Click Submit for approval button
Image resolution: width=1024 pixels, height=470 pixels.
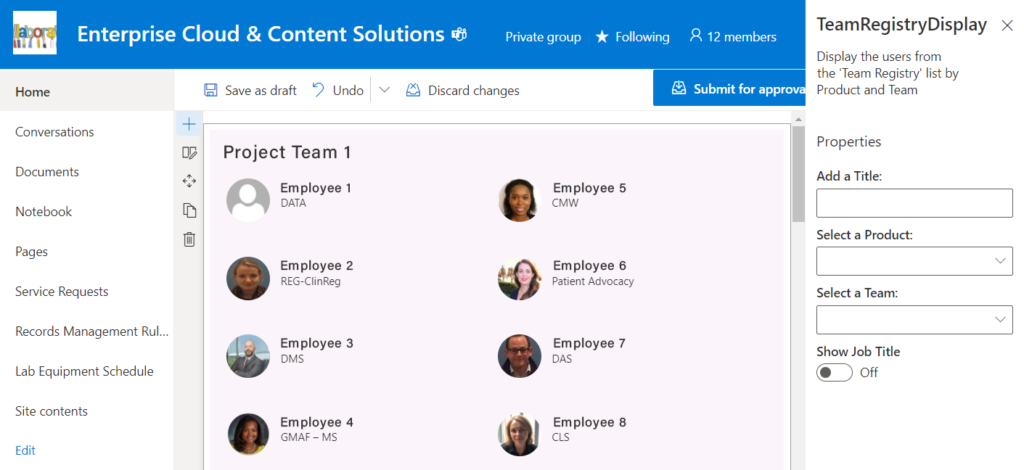pyautogui.click(x=729, y=88)
